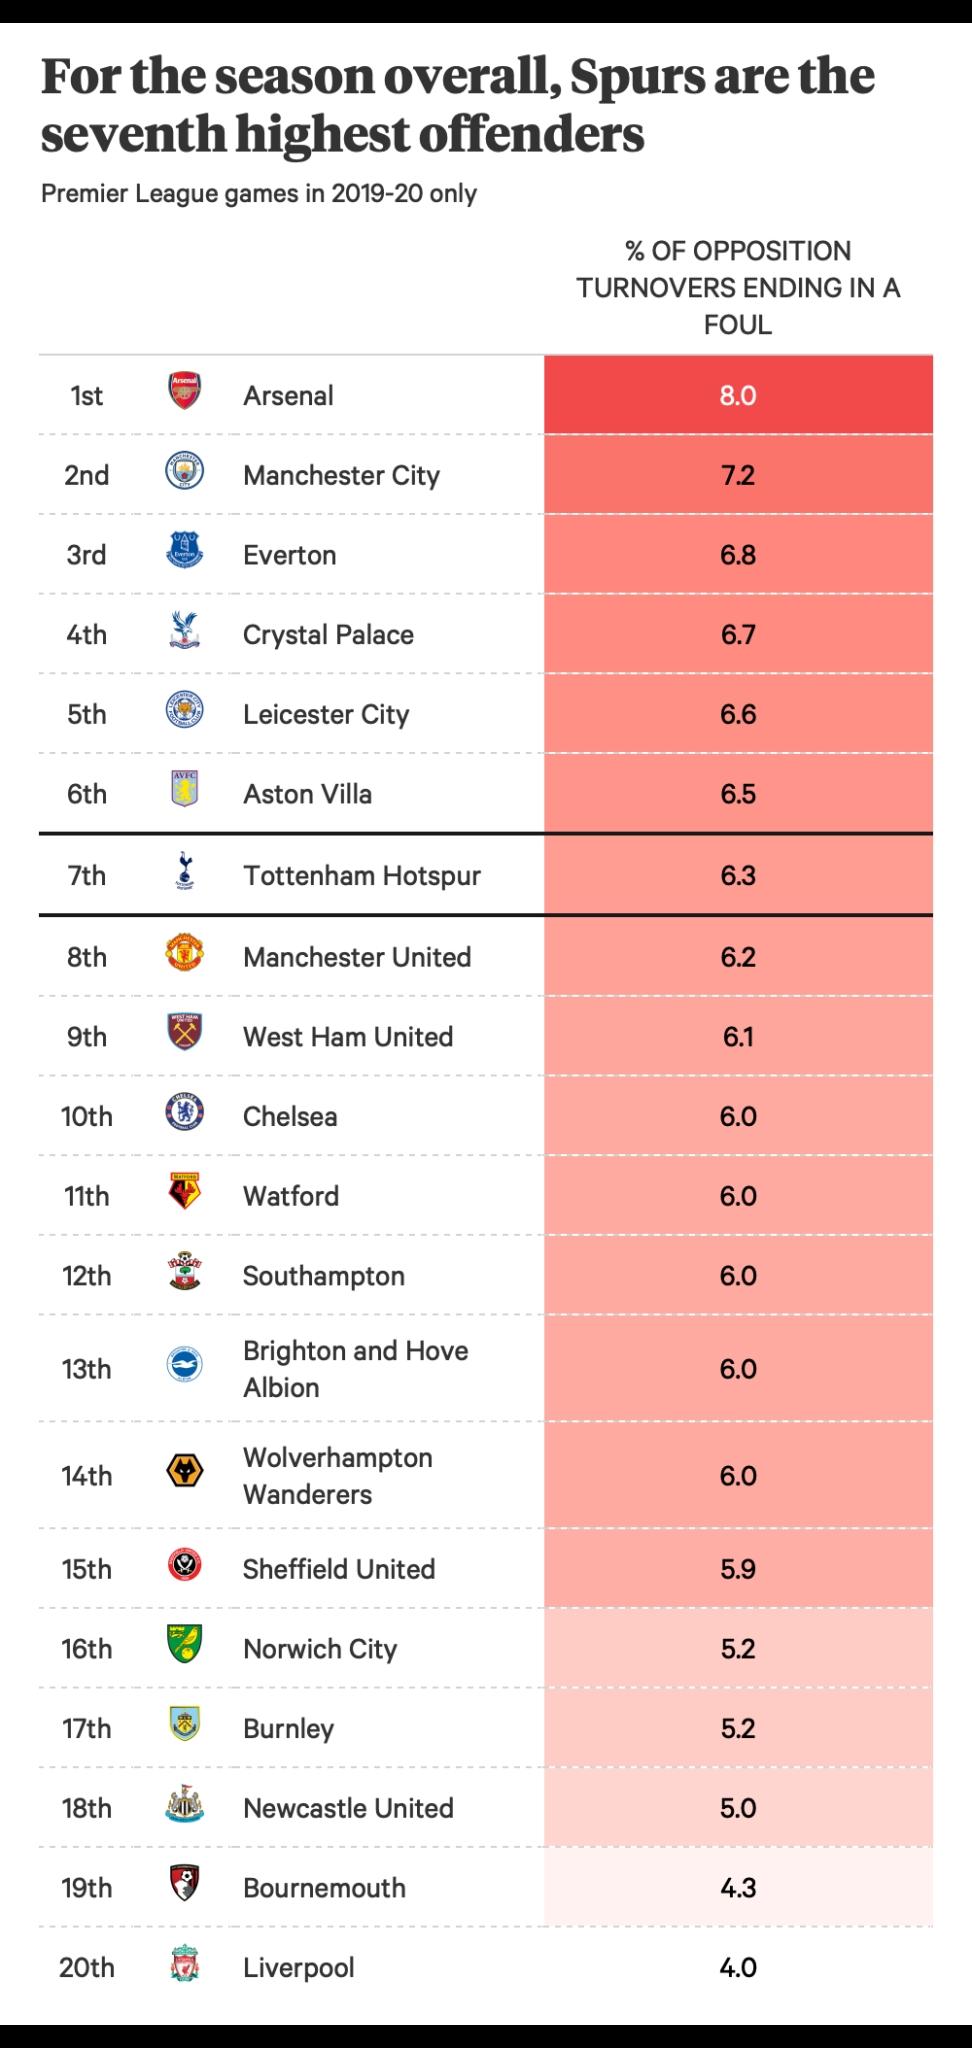Tap the Watford badge icon

tap(185, 1192)
